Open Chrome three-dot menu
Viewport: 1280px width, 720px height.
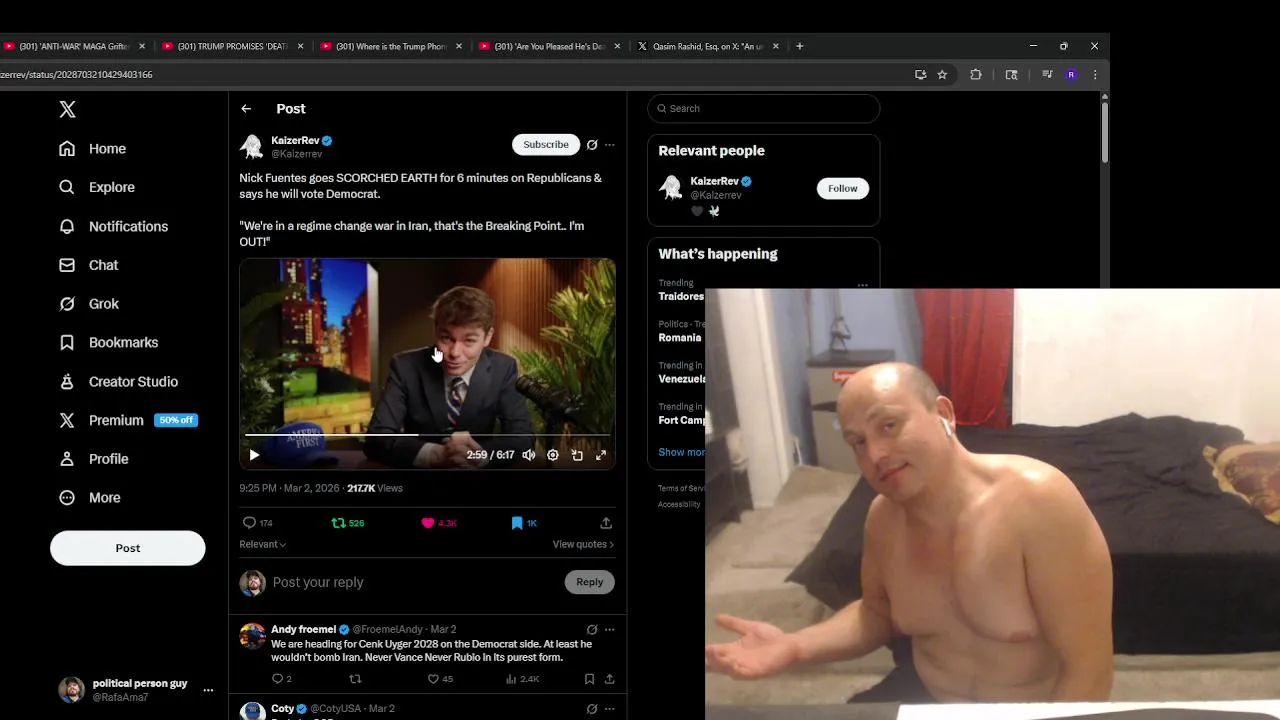tap(1095, 75)
